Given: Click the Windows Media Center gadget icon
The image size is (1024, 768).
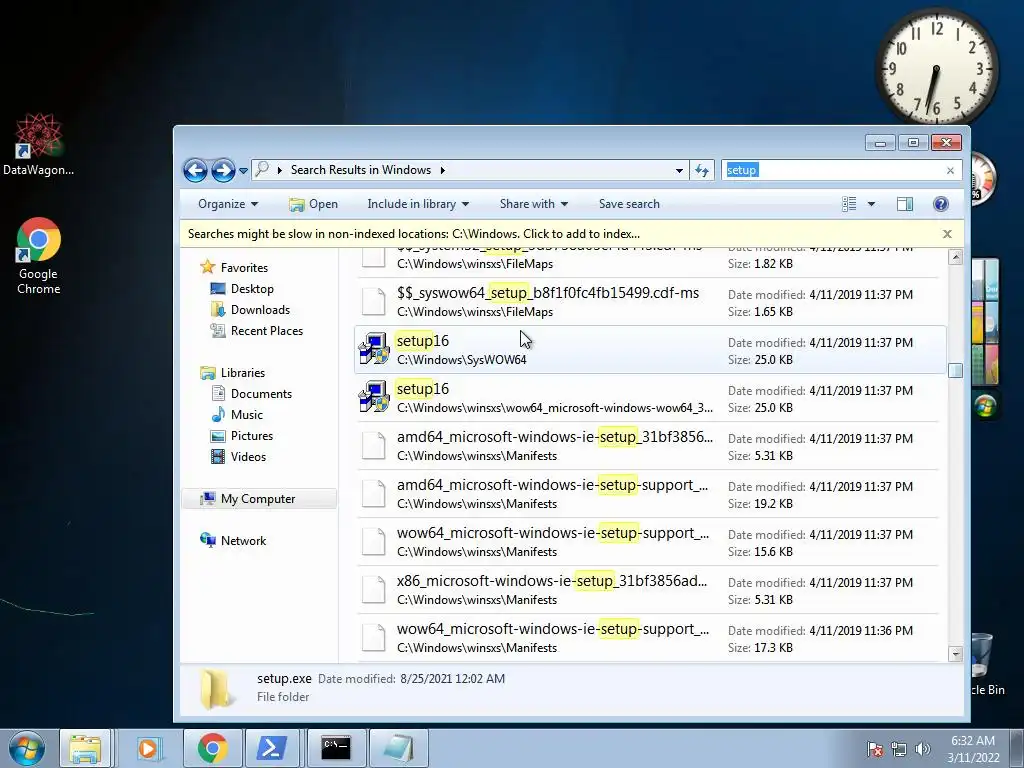Looking at the screenshot, I should coord(985,406).
